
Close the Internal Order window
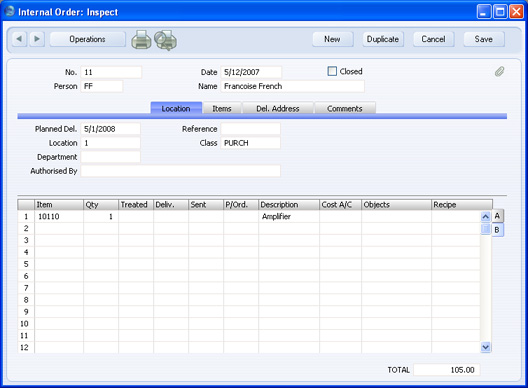coord(516,12)
